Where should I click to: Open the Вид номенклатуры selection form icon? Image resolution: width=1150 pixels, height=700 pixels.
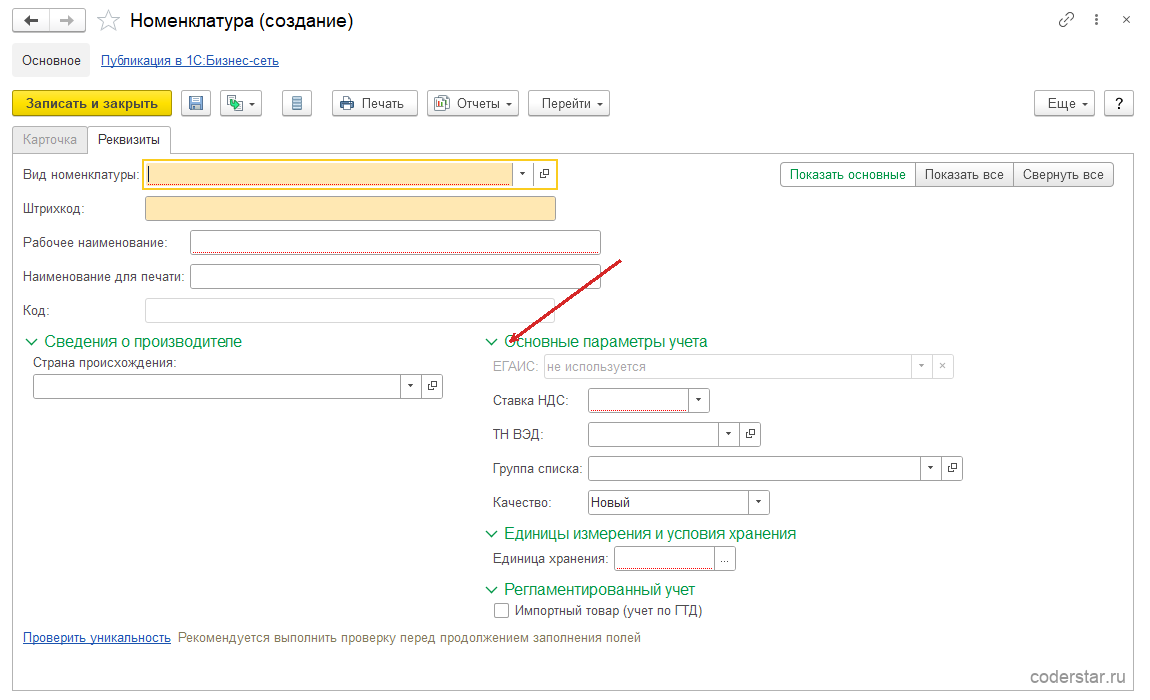pos(544,174)
